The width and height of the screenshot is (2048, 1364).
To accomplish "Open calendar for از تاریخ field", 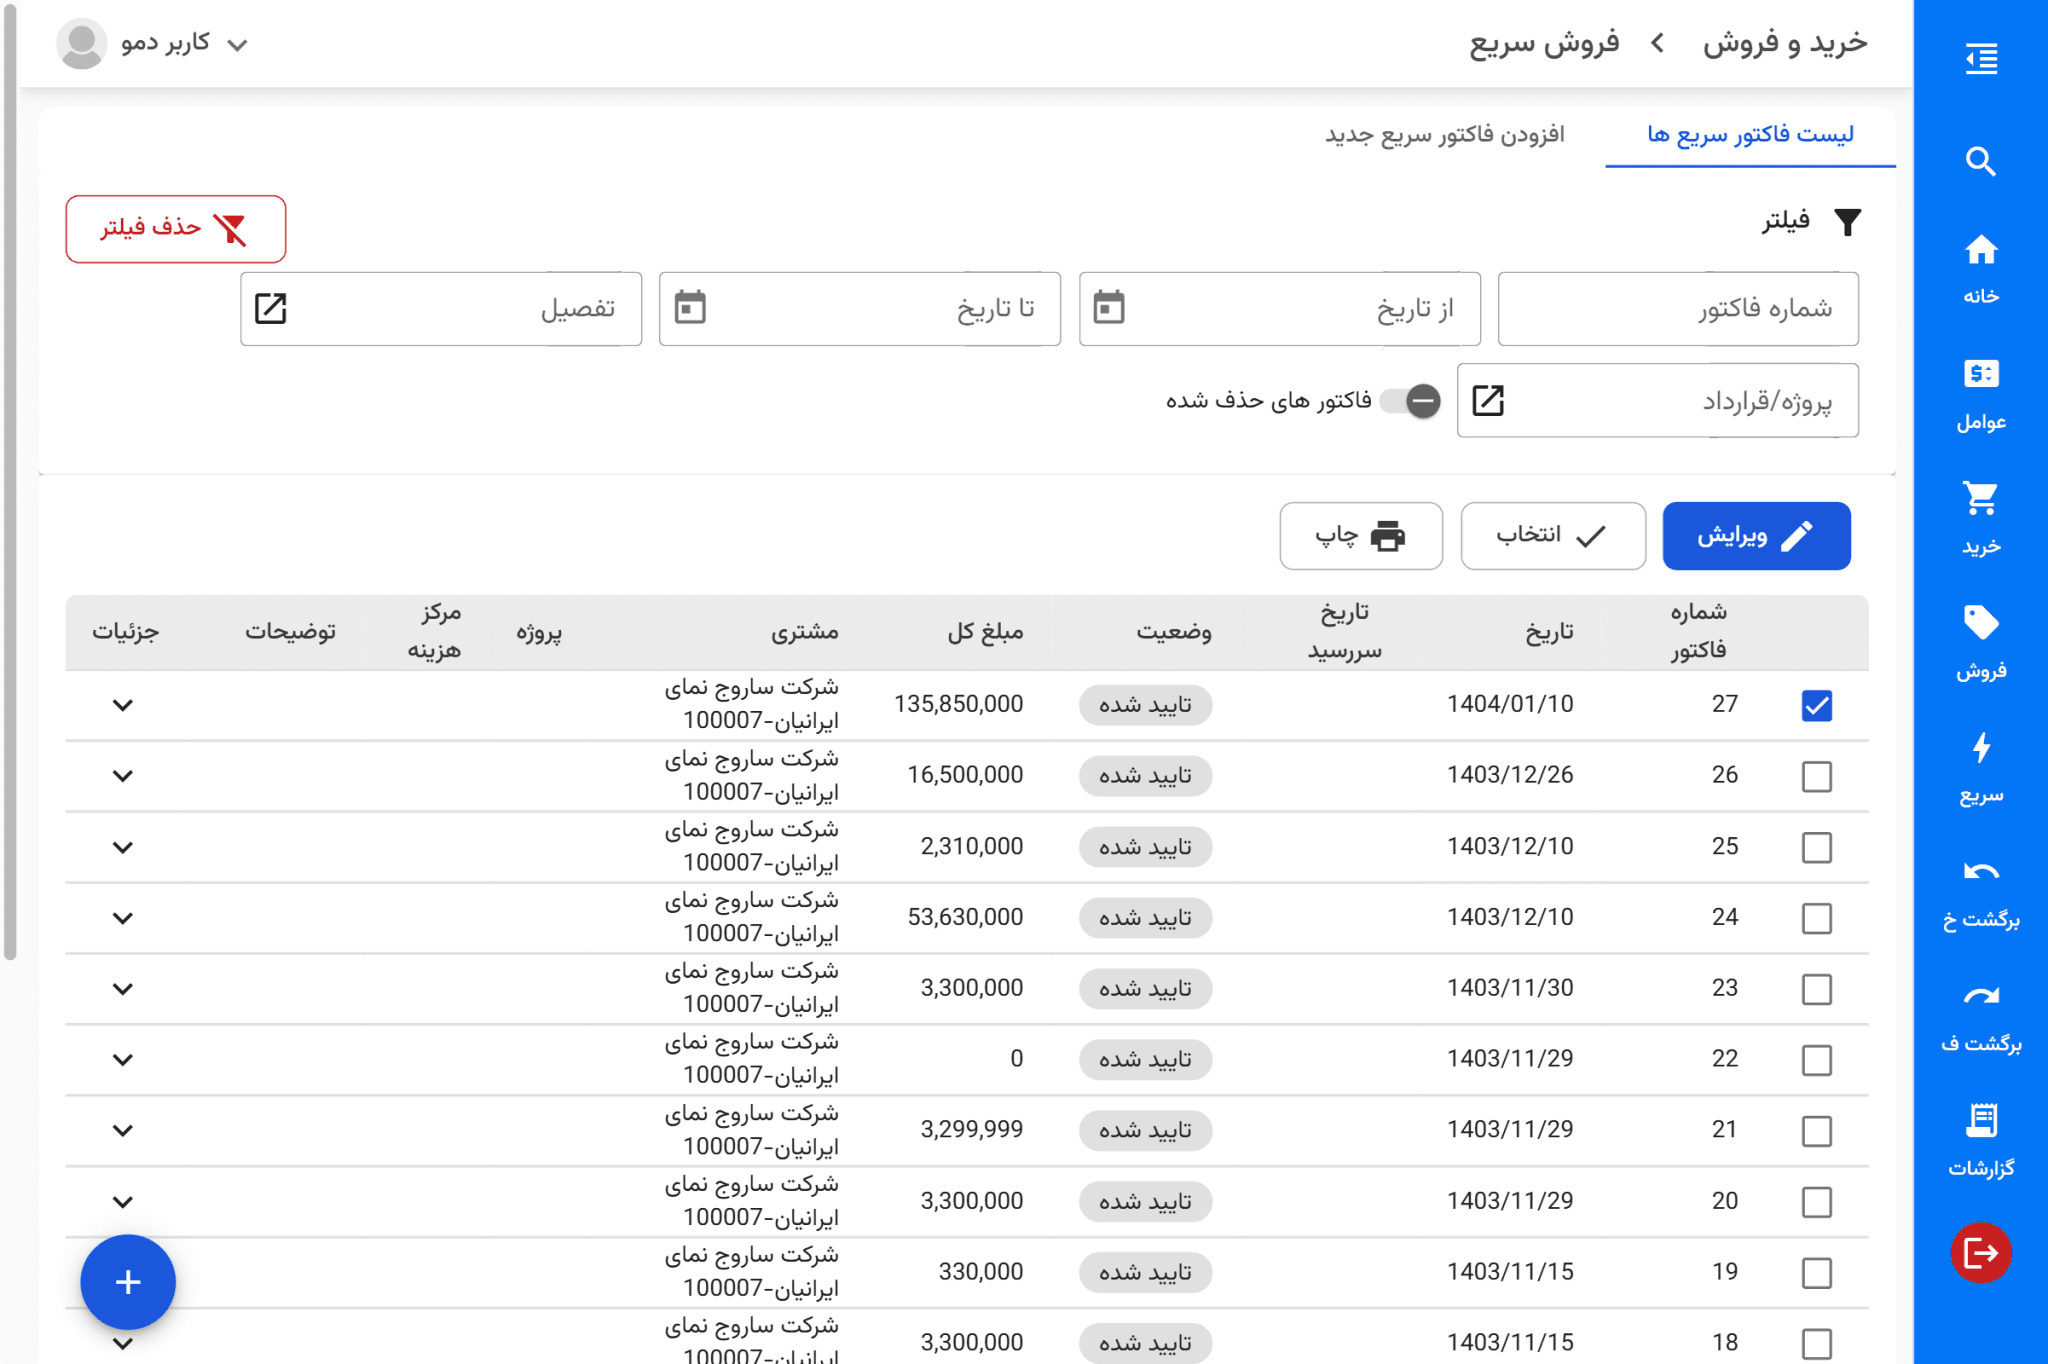I will (1109, 307).
